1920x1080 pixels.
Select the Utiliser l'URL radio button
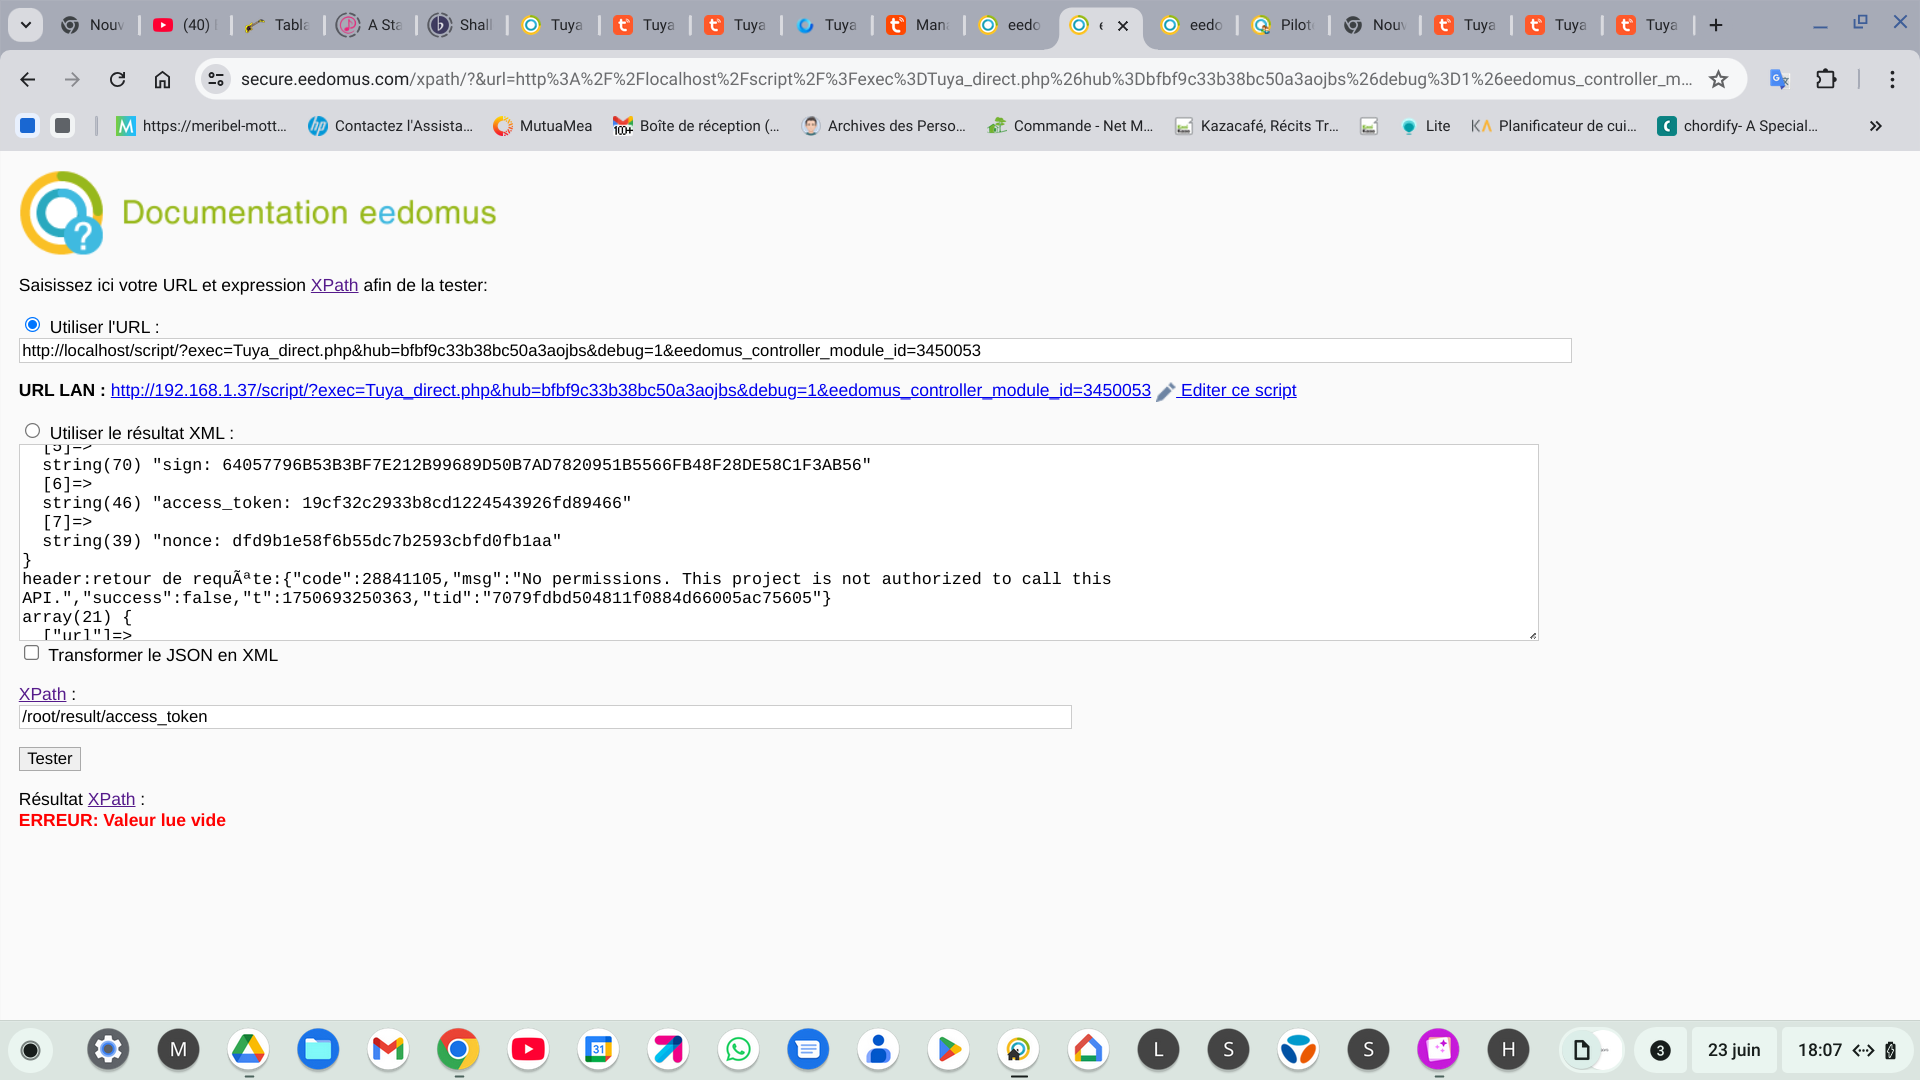click(x=32, y=325)
